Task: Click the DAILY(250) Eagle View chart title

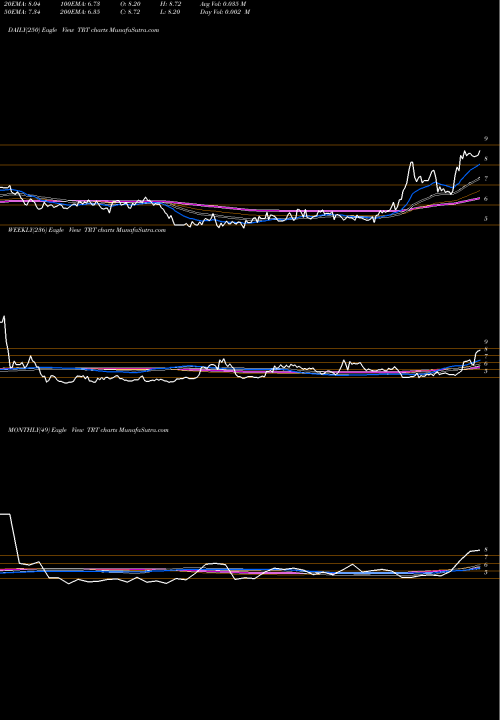Action: [x=84, y=30]
